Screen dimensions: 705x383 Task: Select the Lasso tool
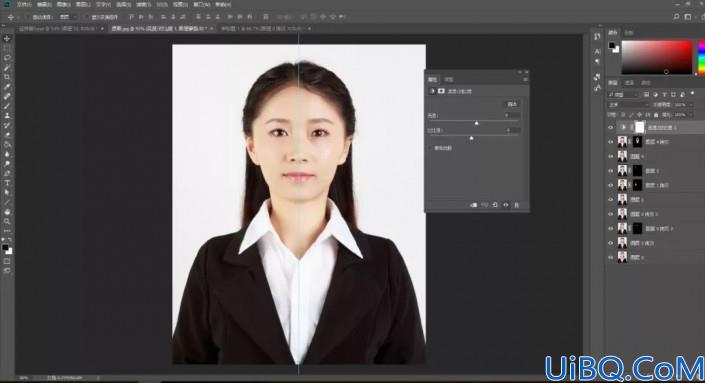pos(7,58)
